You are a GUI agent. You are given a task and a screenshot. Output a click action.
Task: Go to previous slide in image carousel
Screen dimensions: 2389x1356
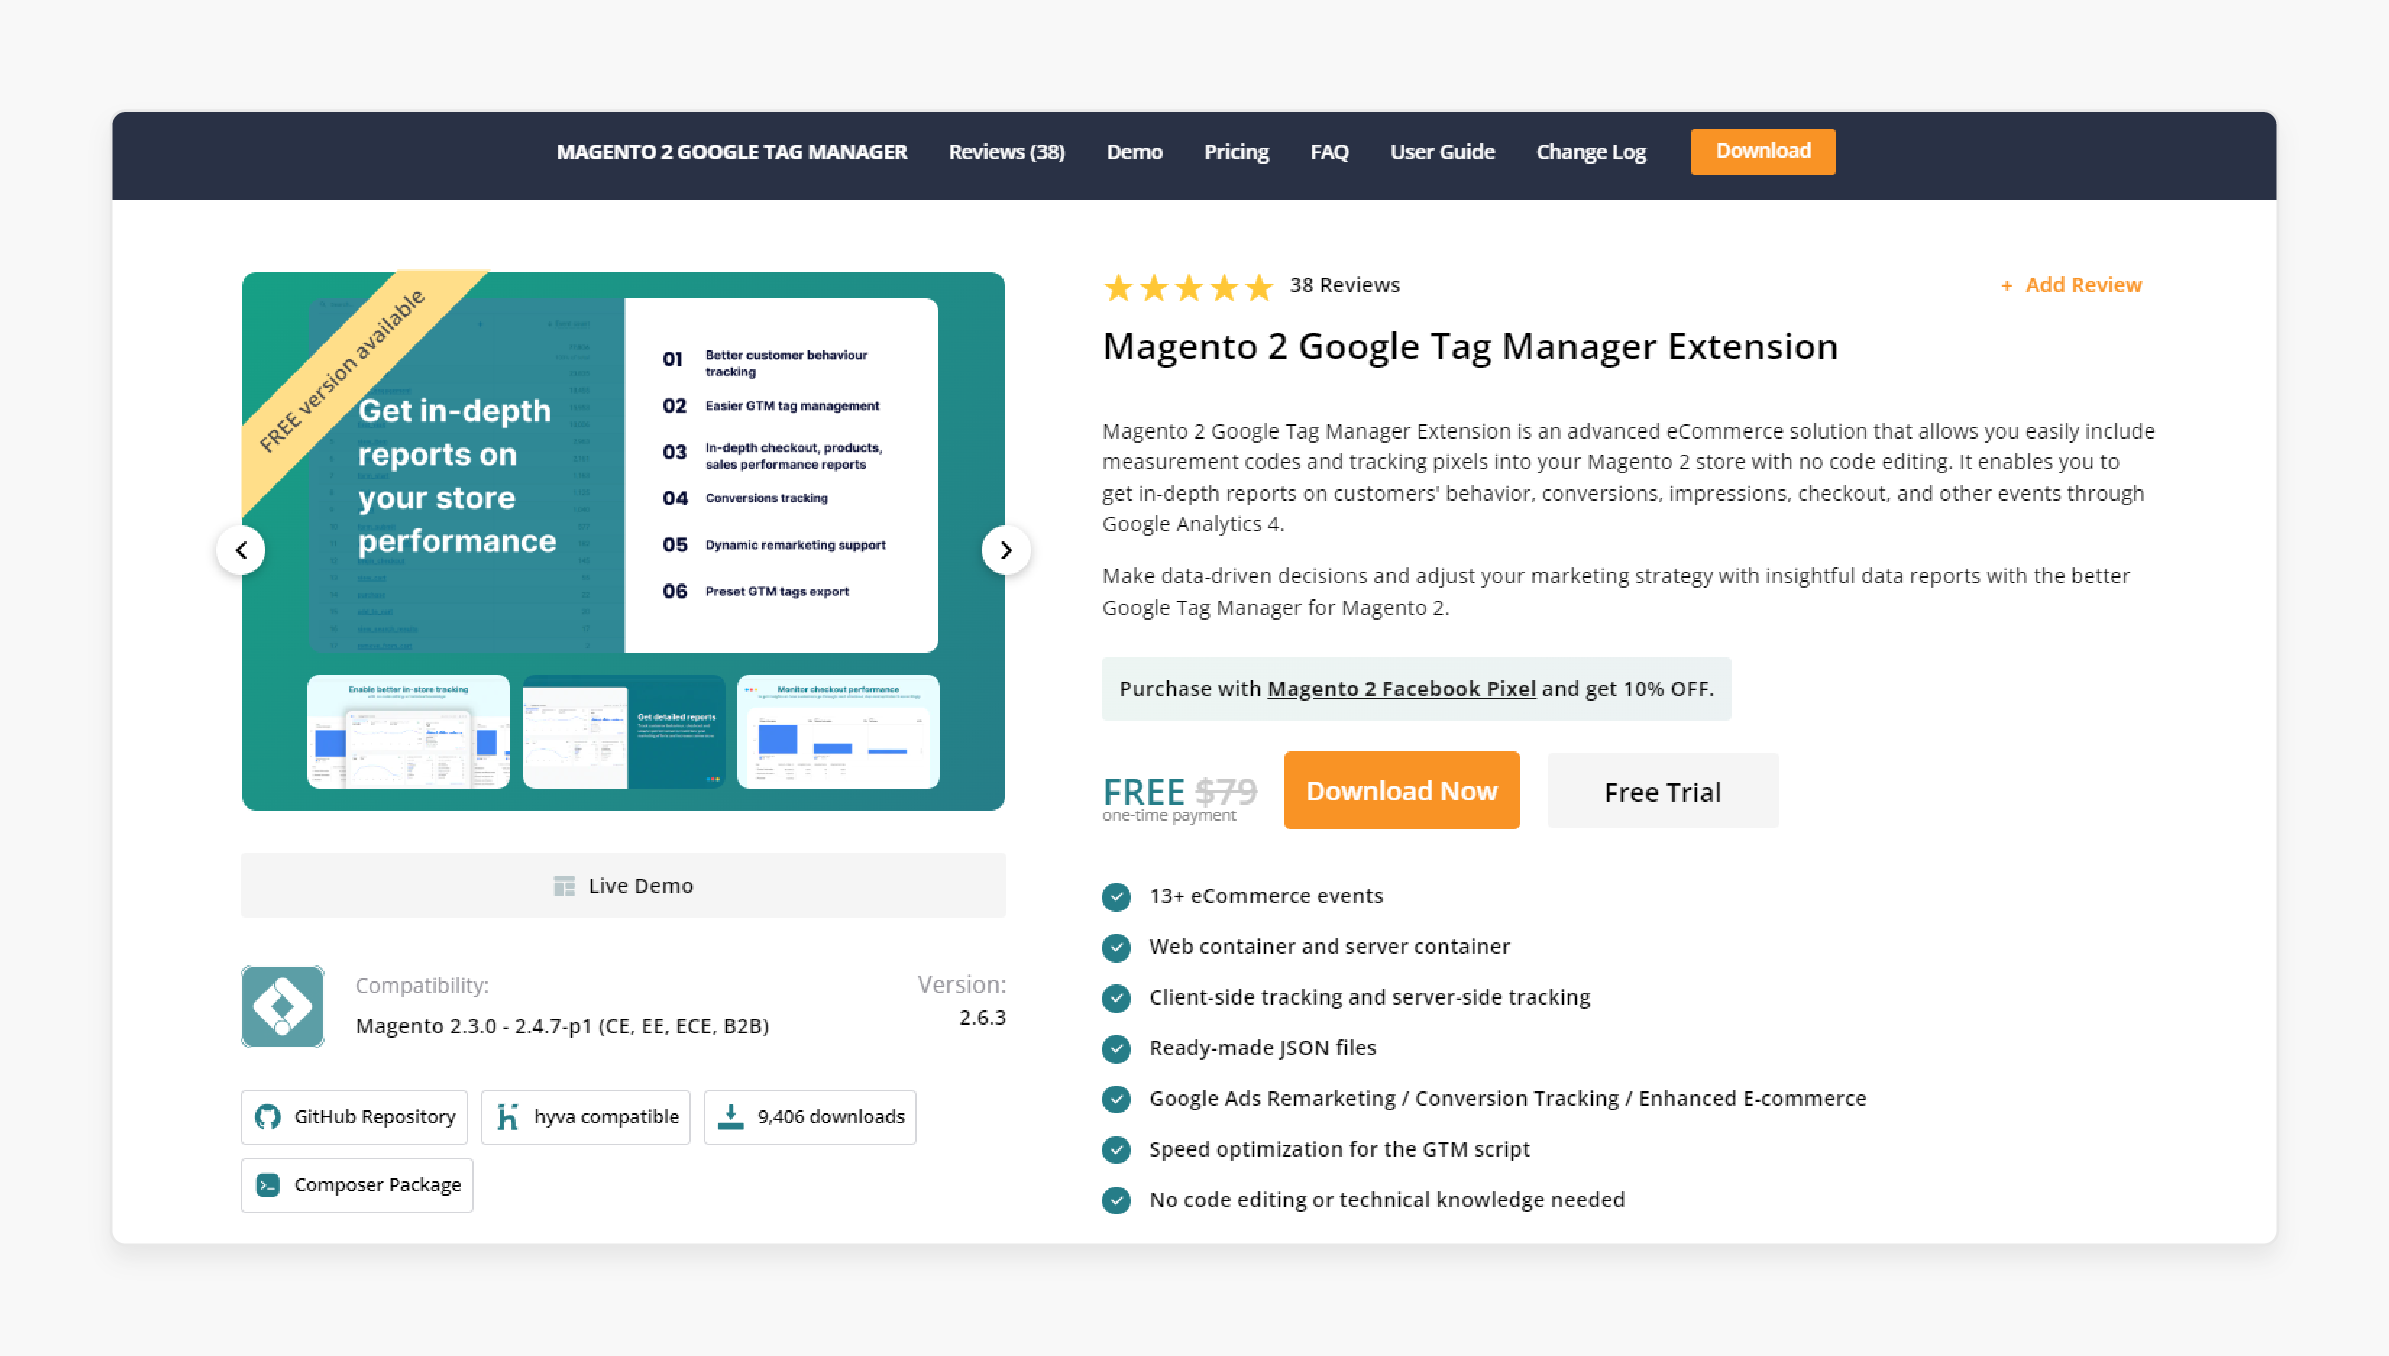click(x=241, y=550)
